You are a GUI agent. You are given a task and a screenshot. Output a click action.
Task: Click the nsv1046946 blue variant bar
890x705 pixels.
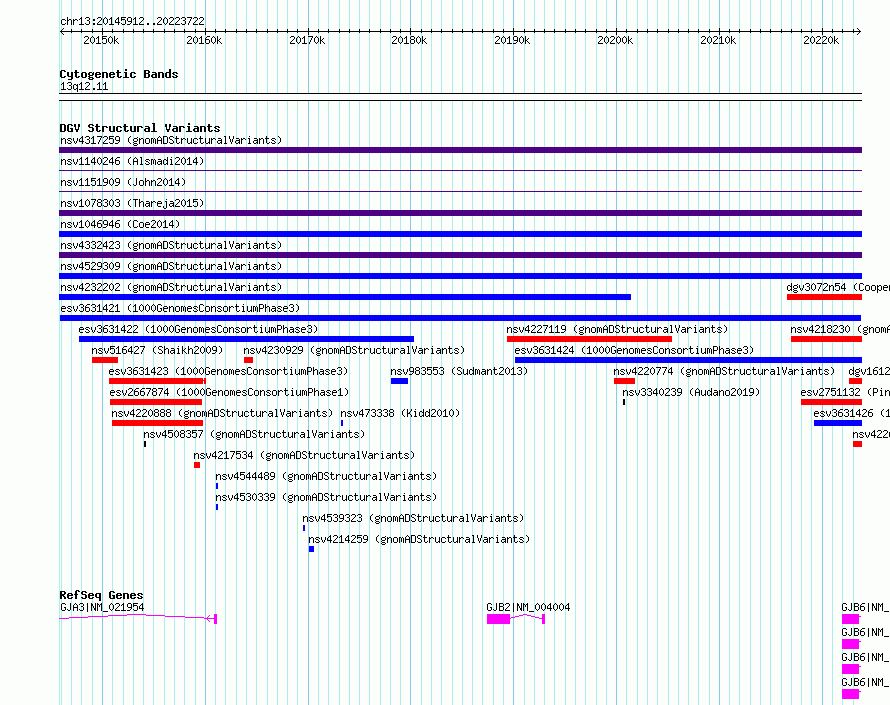pos(460,234)
